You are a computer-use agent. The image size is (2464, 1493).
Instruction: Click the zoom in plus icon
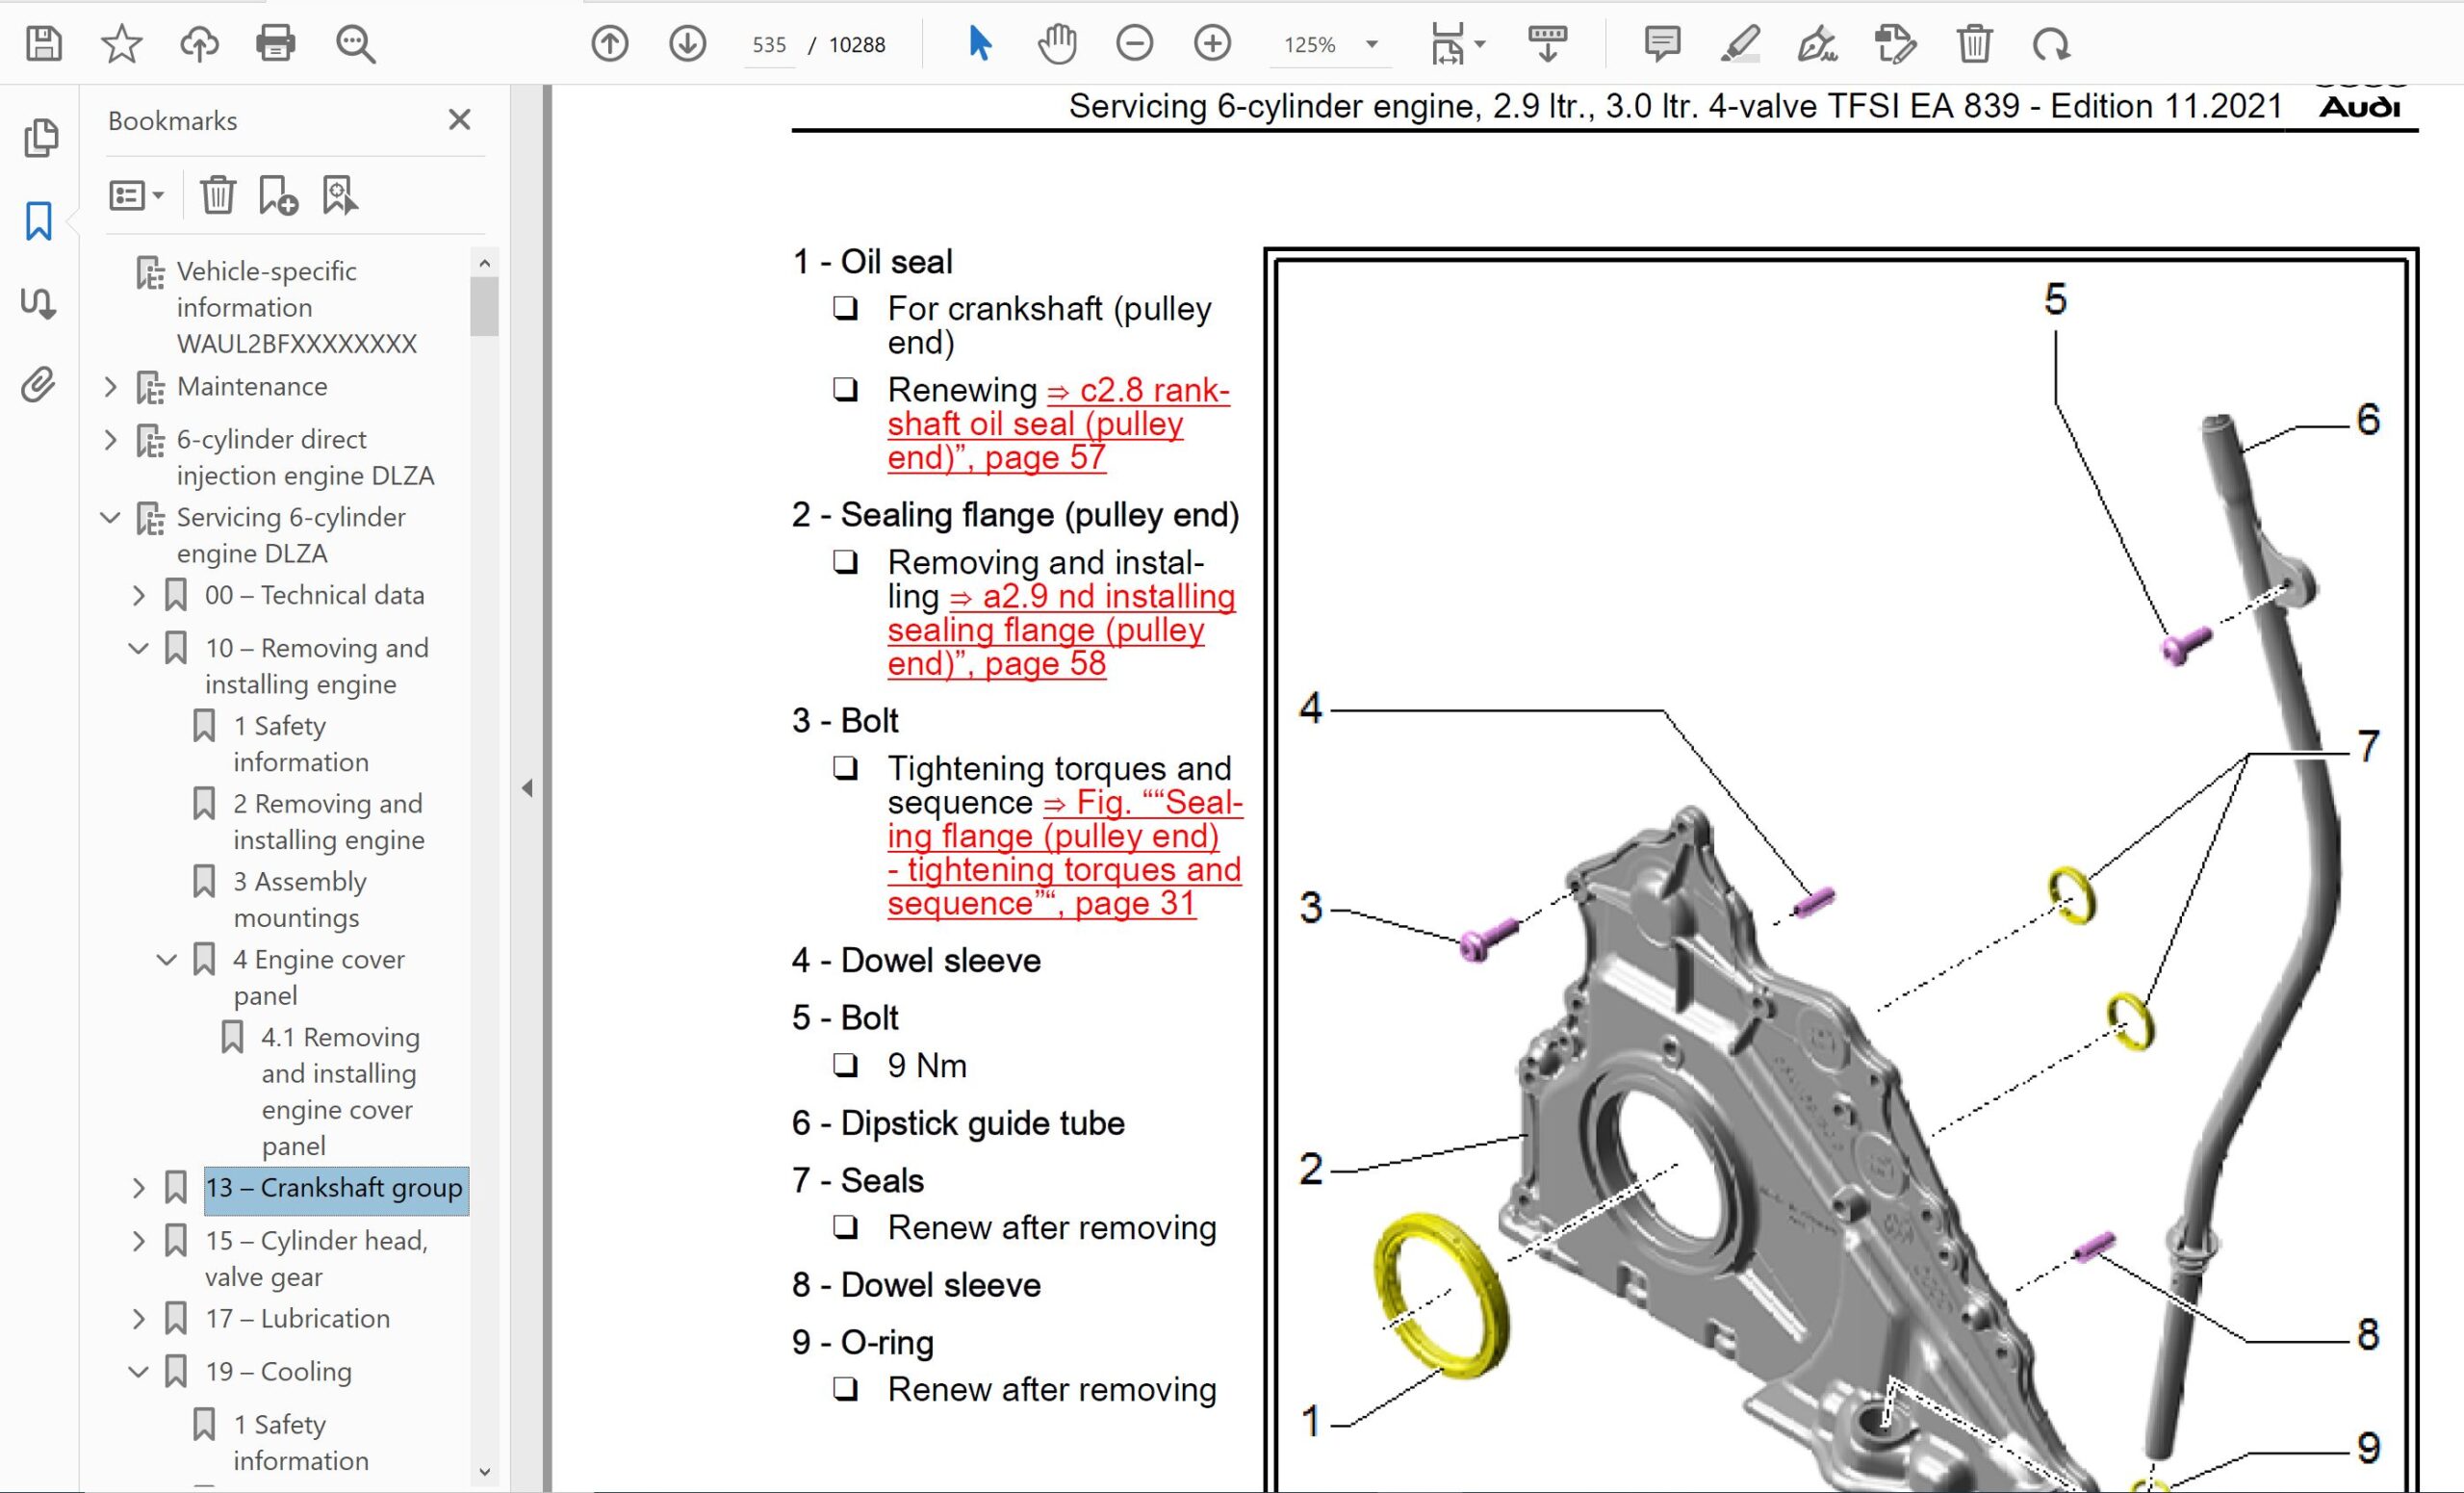(x=1212, y=44)
